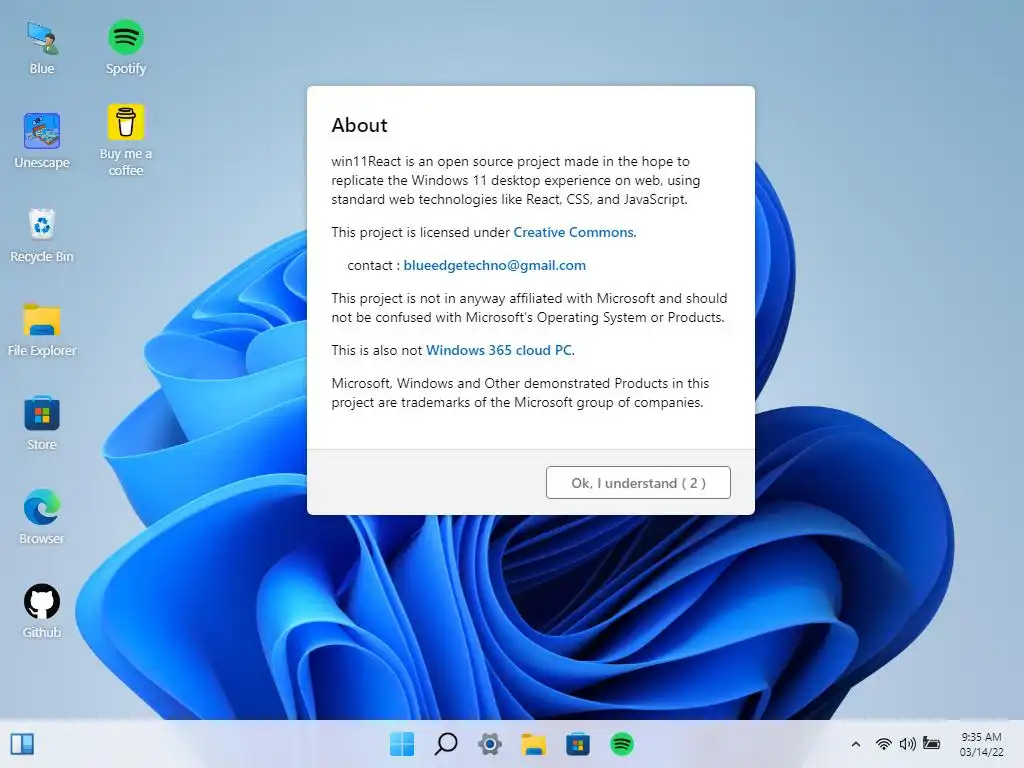Click the Ok, I understand button
1024x768 pixels.
pos(638,483)
